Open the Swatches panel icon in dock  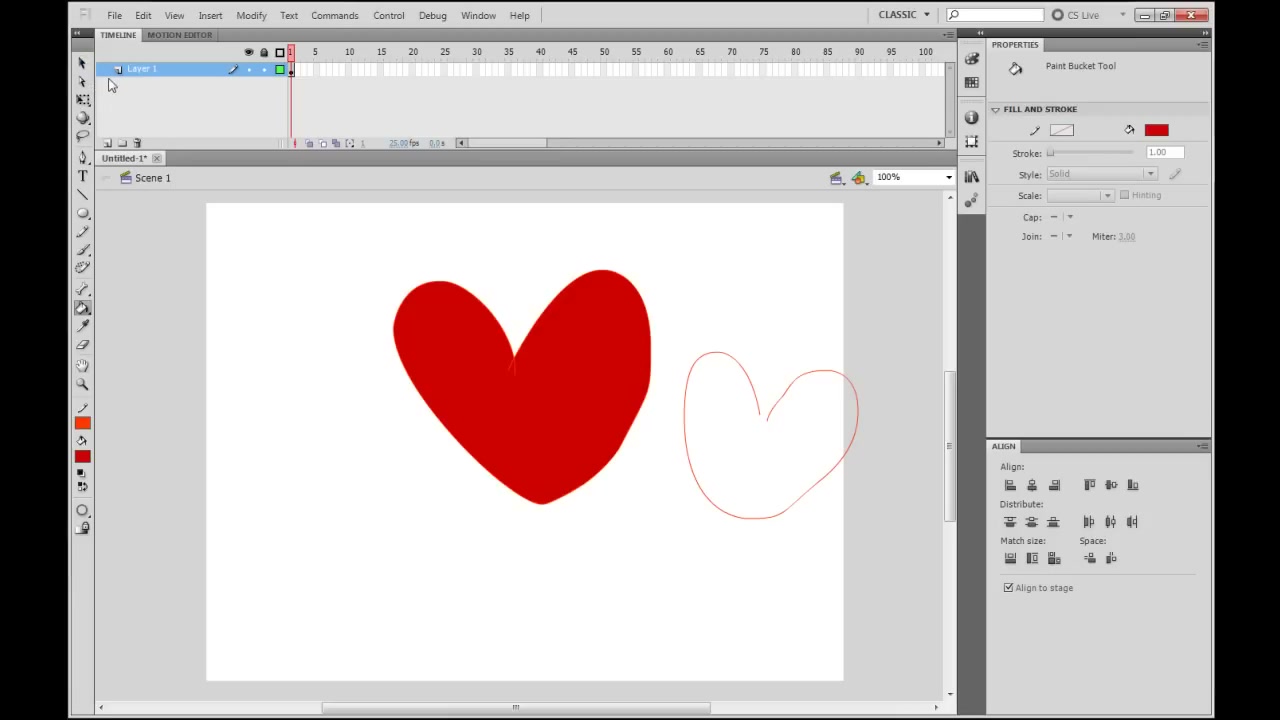(x=971, y=83)
